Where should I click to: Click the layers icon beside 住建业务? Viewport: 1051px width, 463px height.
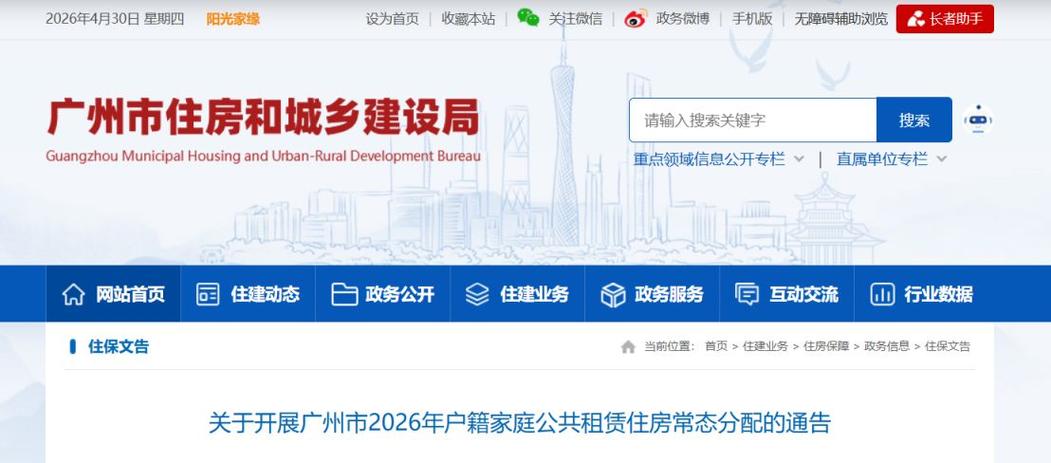[477, 294]
